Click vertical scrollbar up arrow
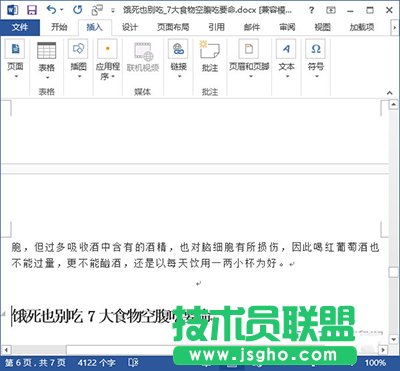 click(x=393, y=105)
